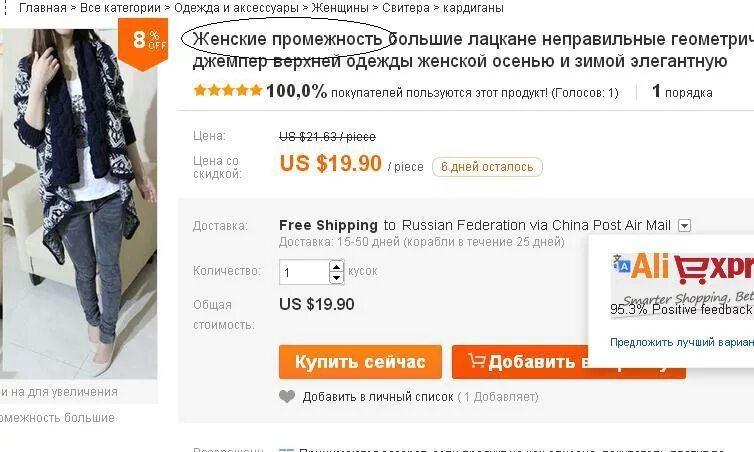Click the cart icon on Добавить button
This screenshot has width=754, height=452.
[x=477, y=361]
